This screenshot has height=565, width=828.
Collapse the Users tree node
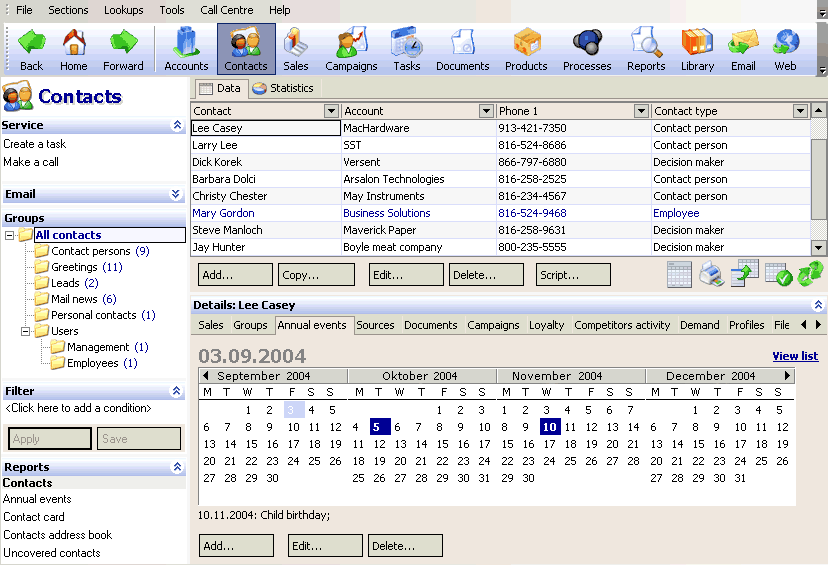(25, 332)
